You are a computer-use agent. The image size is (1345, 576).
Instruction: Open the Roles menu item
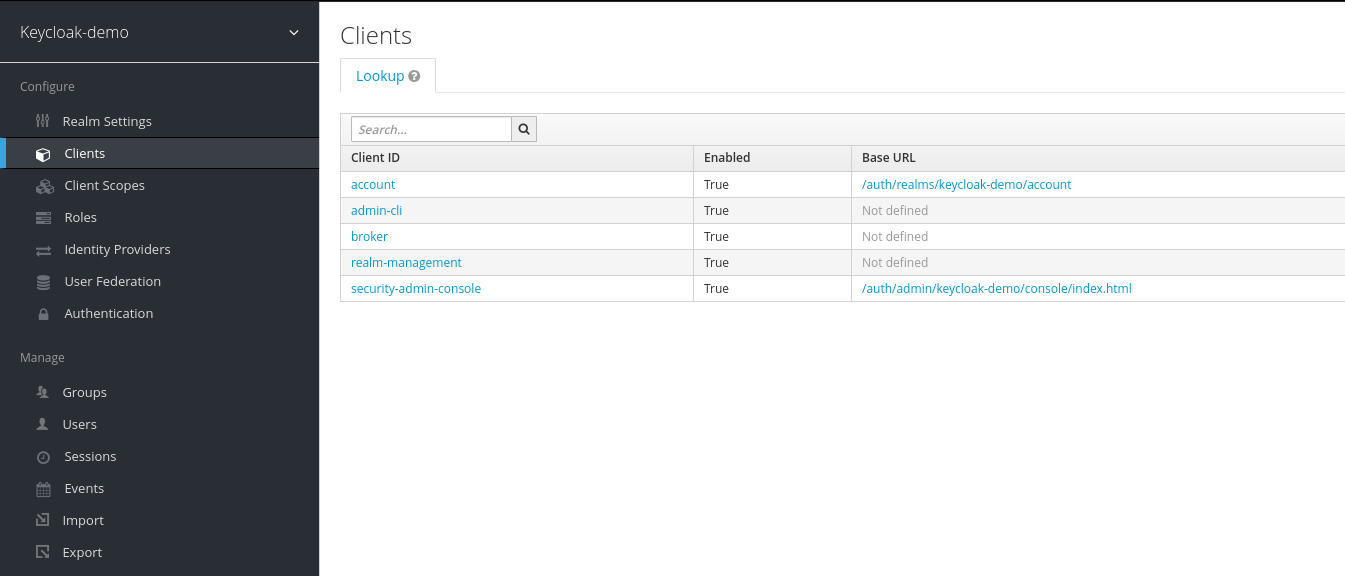coord(80,217)
